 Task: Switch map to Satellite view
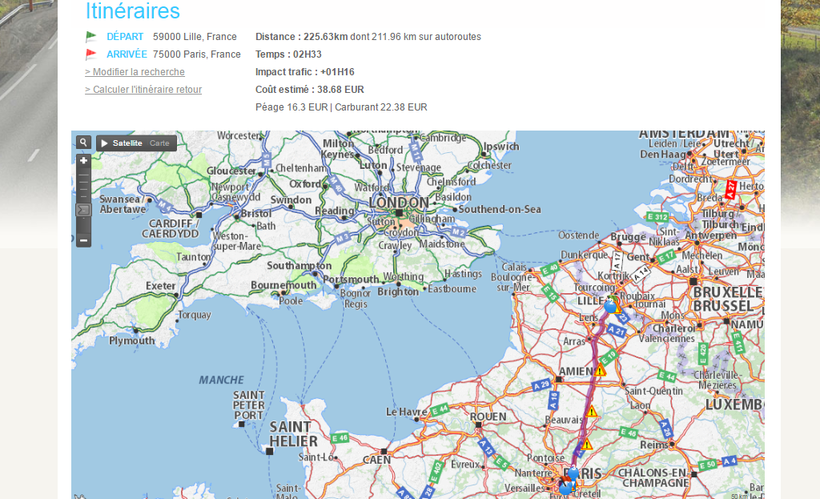pyautogui.click(x=127, y=143)
